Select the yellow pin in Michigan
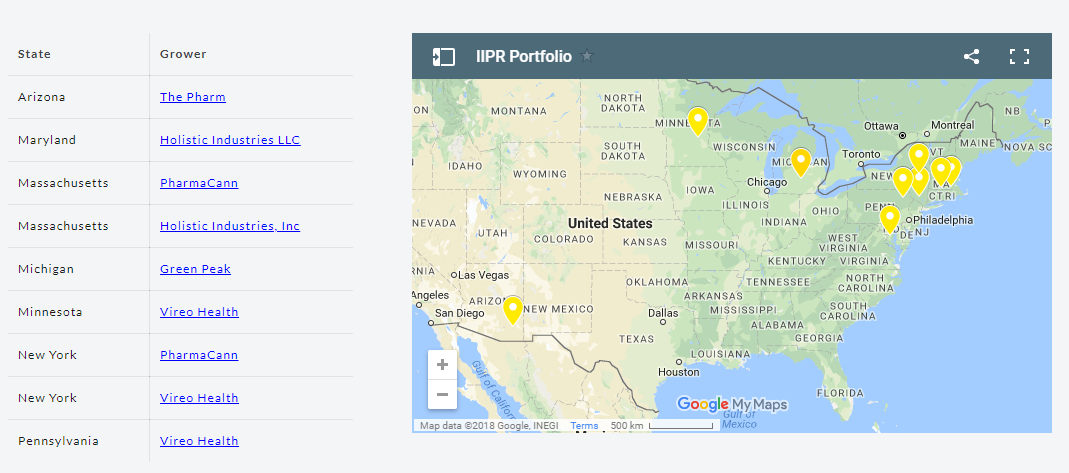Viewport: 1069px width, 473px height. tap(800, 163)
